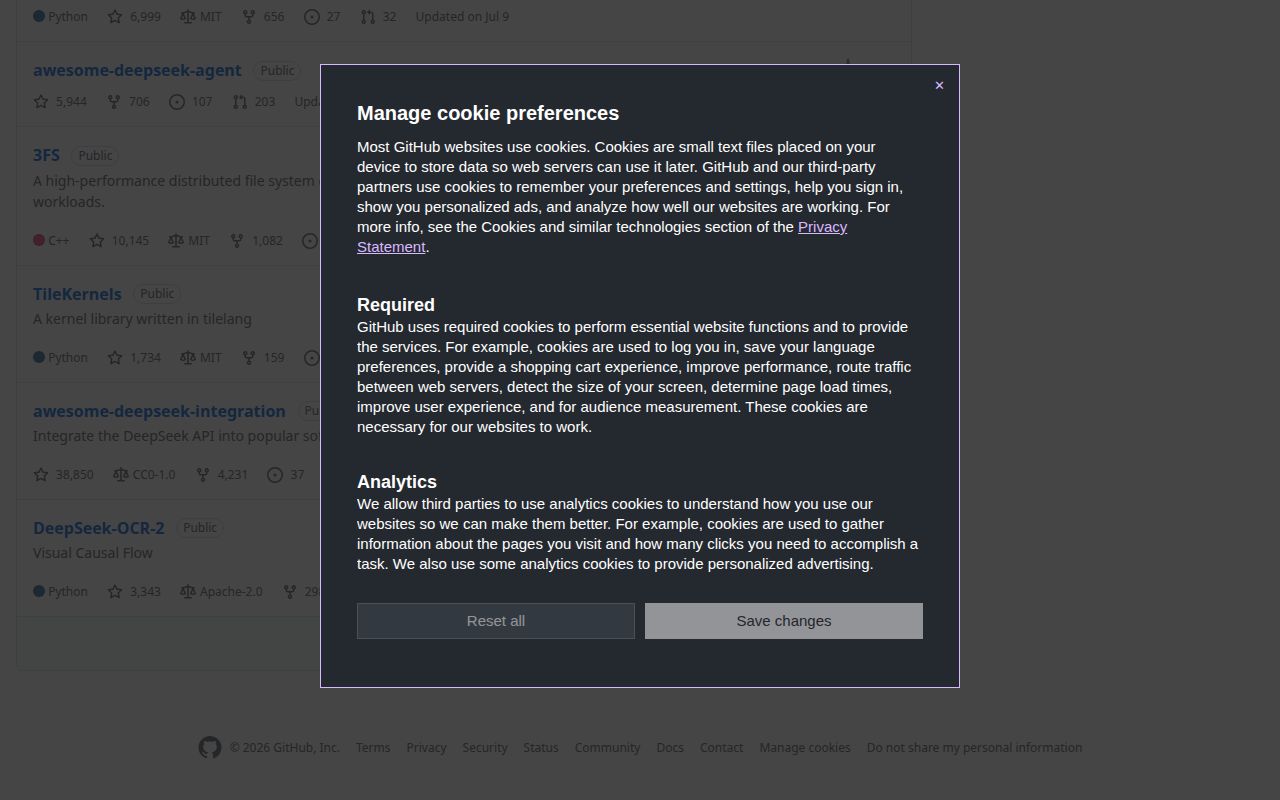Click the license icon in the TileKernels row

(x=187, y=358)
